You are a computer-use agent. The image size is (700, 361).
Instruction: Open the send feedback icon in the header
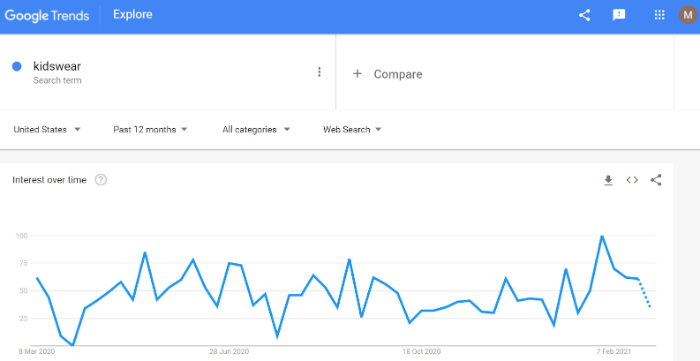pos(619,15)
